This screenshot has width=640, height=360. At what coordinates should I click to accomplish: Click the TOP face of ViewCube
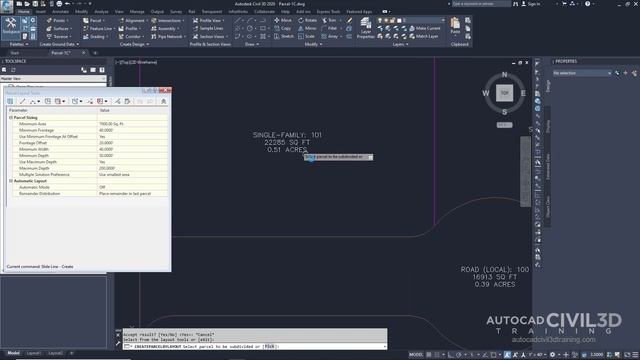click(x=504, y=93)
